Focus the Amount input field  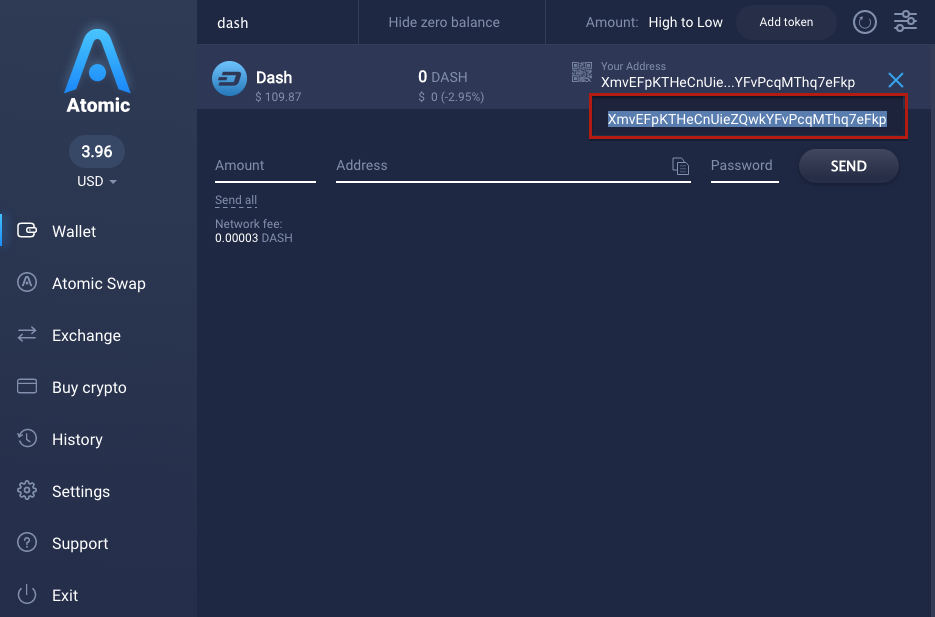pyautogui.click(x=265, y=166)
